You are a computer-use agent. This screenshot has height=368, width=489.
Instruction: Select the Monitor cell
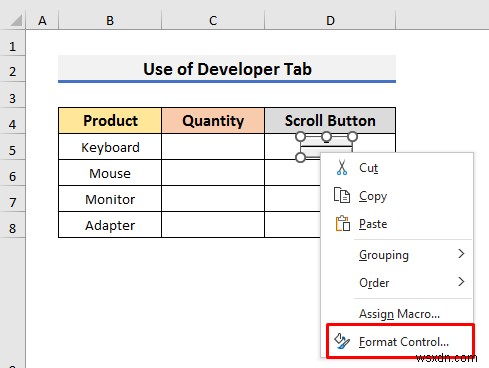pyautogui.click(x=110, y=199)
